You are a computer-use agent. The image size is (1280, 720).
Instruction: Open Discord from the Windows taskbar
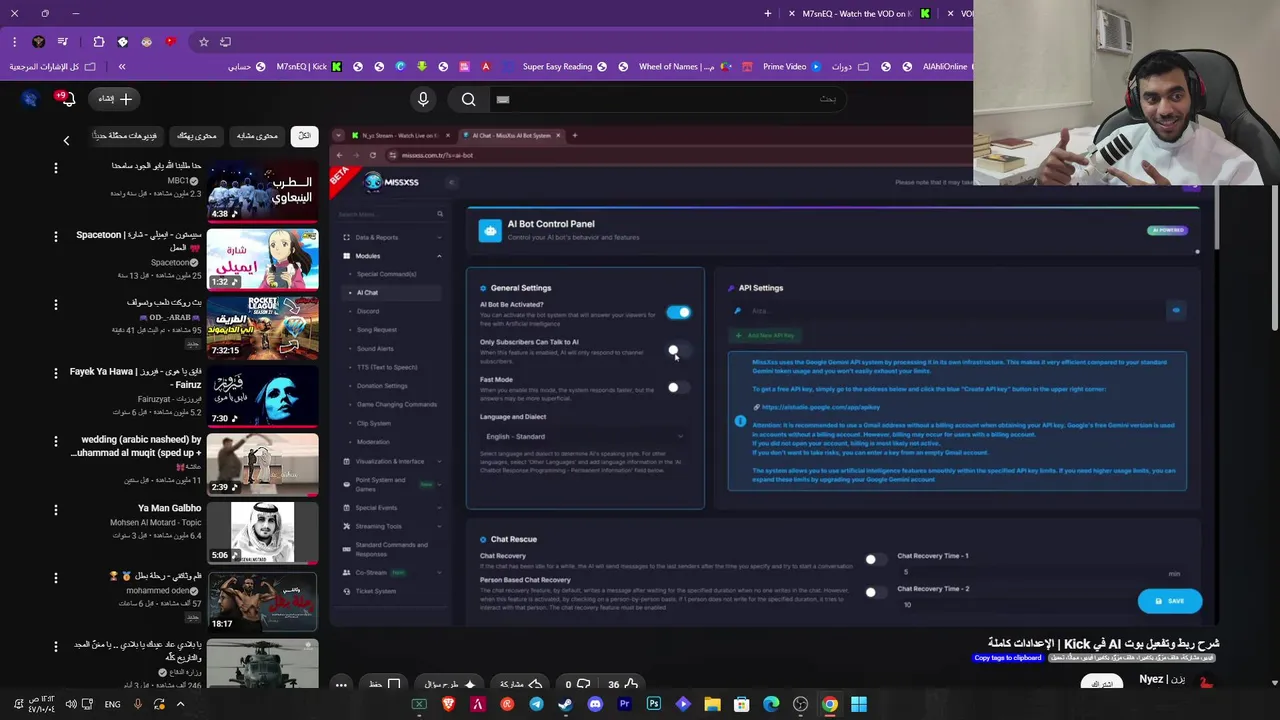(x=595, y=704)
